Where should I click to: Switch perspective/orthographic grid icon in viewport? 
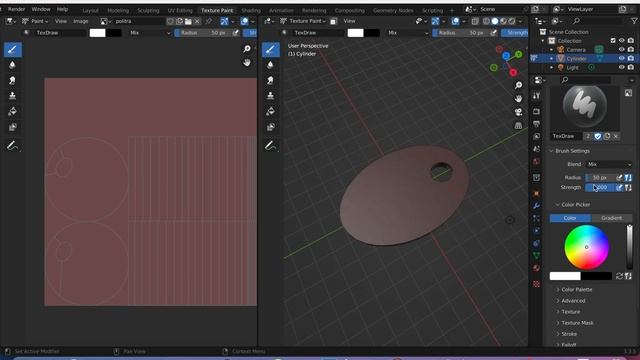click(518, 125)
